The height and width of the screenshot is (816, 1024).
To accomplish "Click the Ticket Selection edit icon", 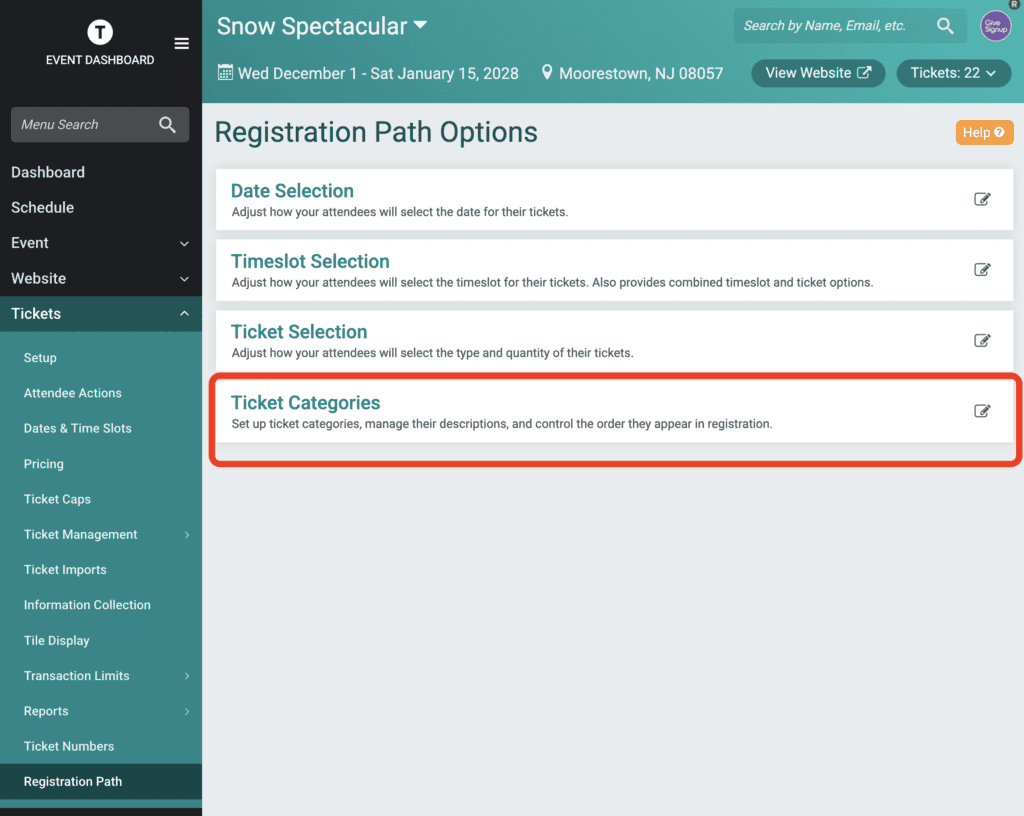I will (x=982, y=340).
